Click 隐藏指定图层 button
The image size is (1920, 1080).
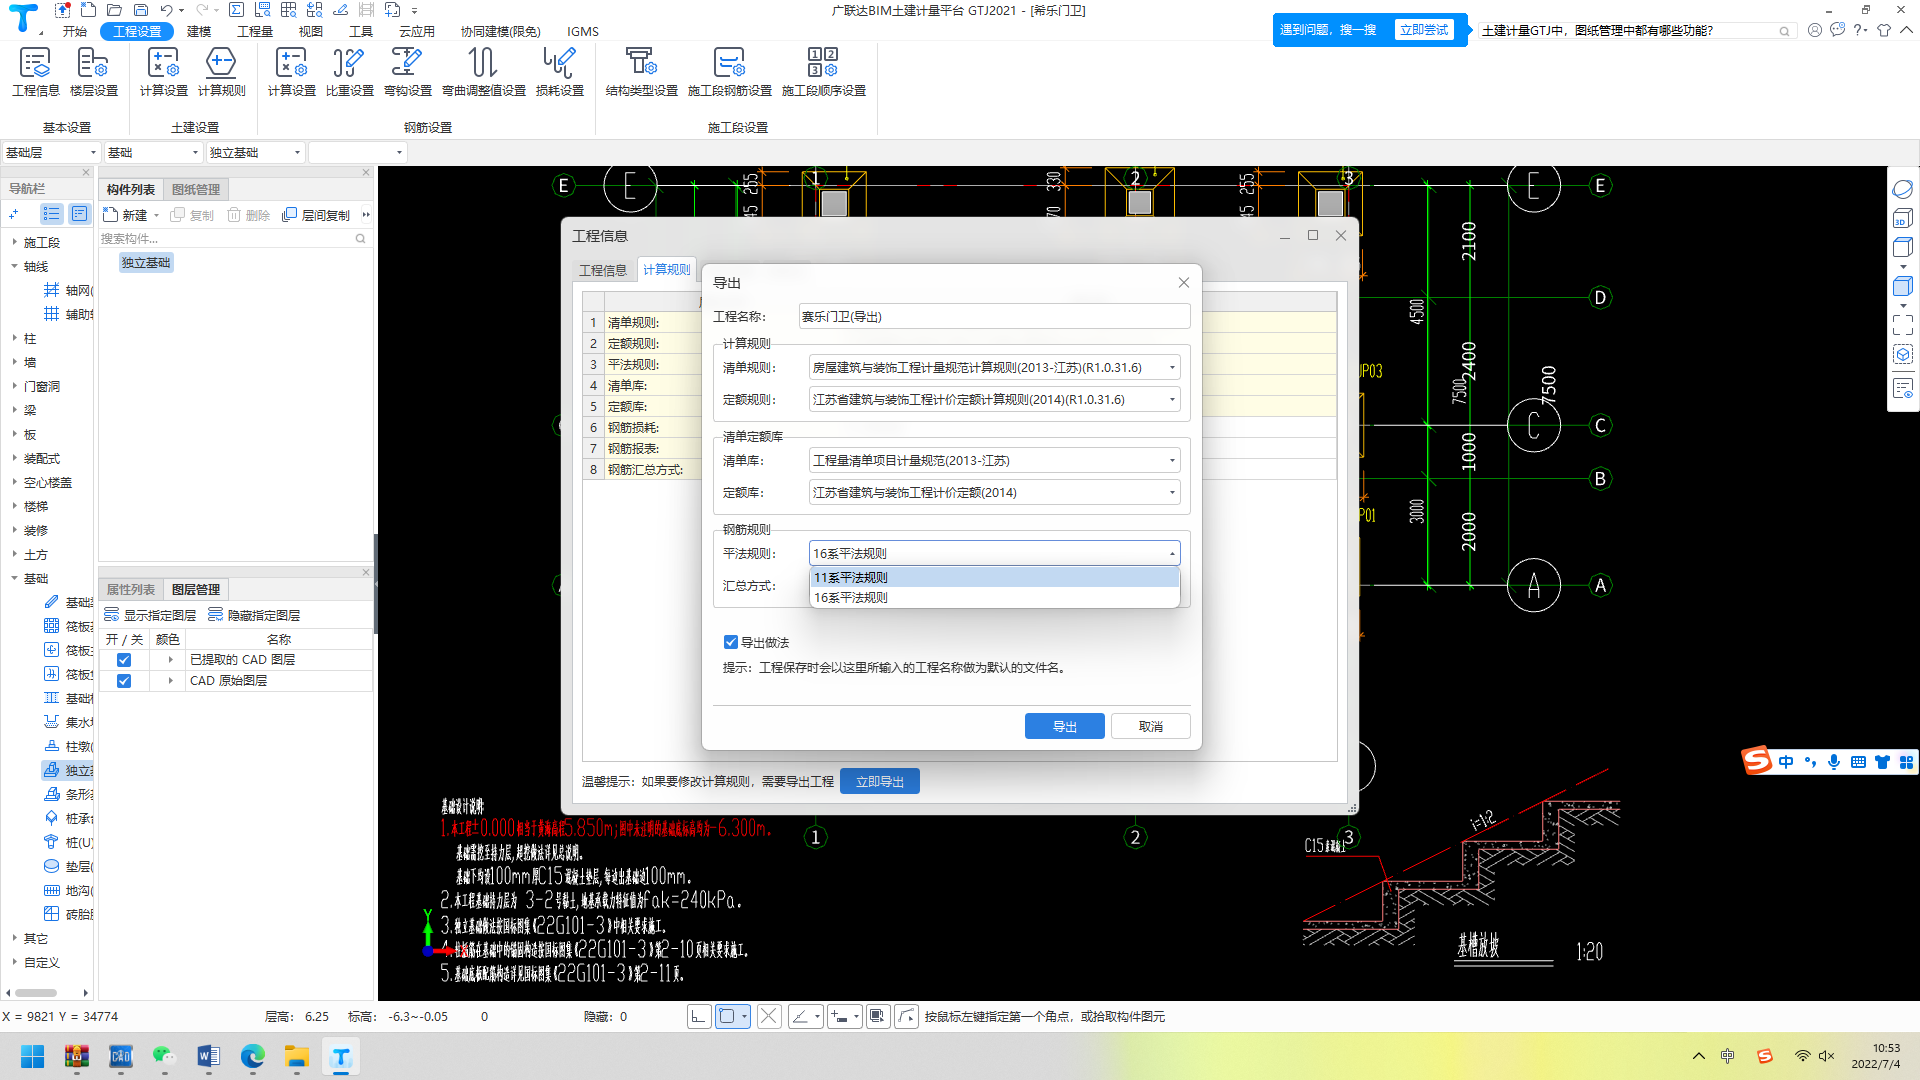click(254, 615)
